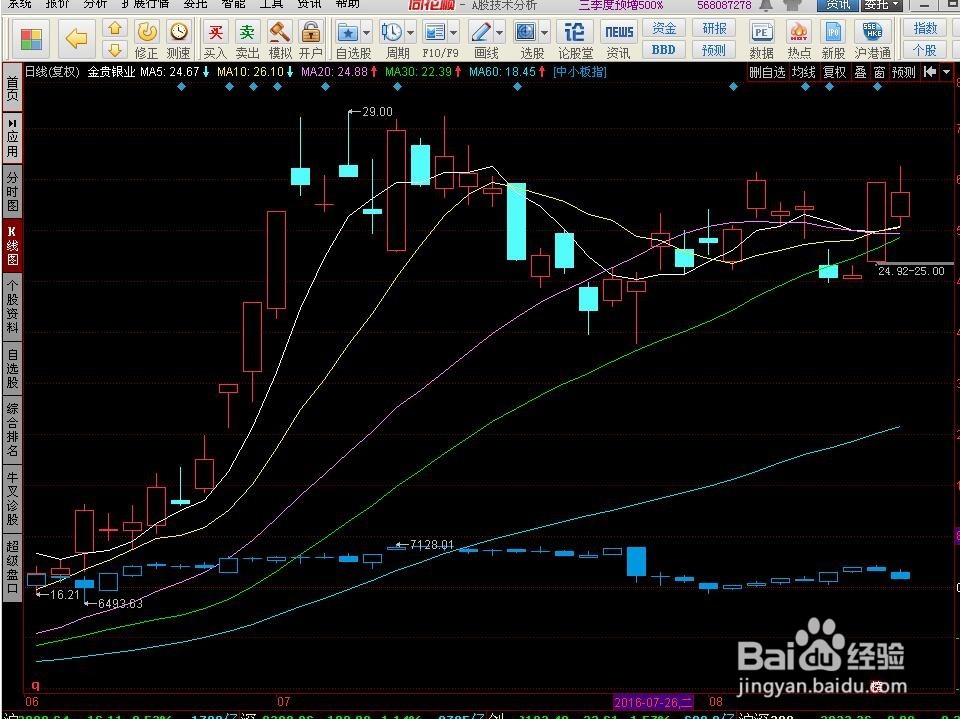The height and width of the screenshot is (719, 960).
Task: Expand the 画线 drawing dropdown arrow
Action: click(x=500, y=32)
